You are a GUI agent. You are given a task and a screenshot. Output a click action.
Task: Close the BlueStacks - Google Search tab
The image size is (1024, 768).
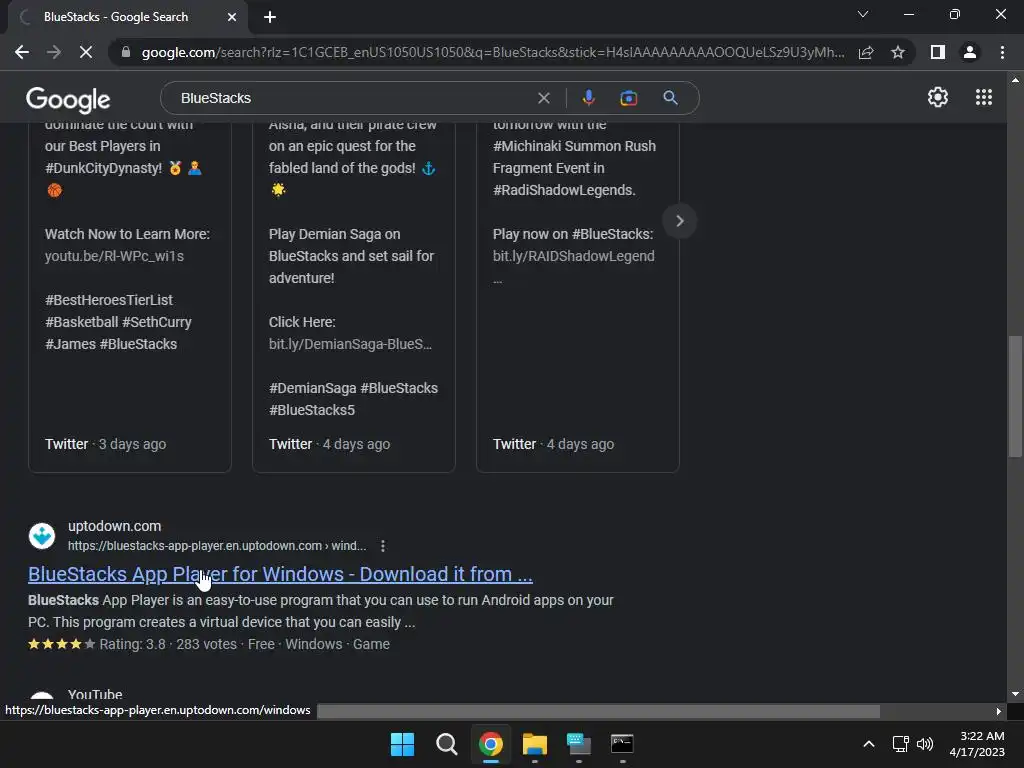[231, 17]
